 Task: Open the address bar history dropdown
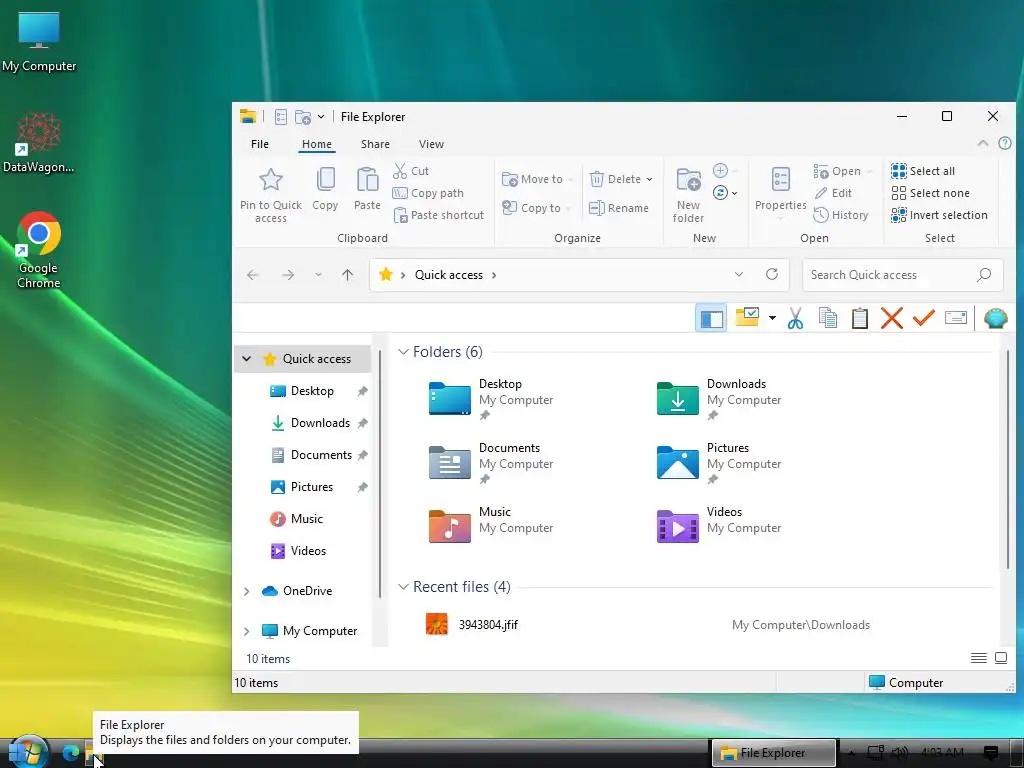coord(739,274)
